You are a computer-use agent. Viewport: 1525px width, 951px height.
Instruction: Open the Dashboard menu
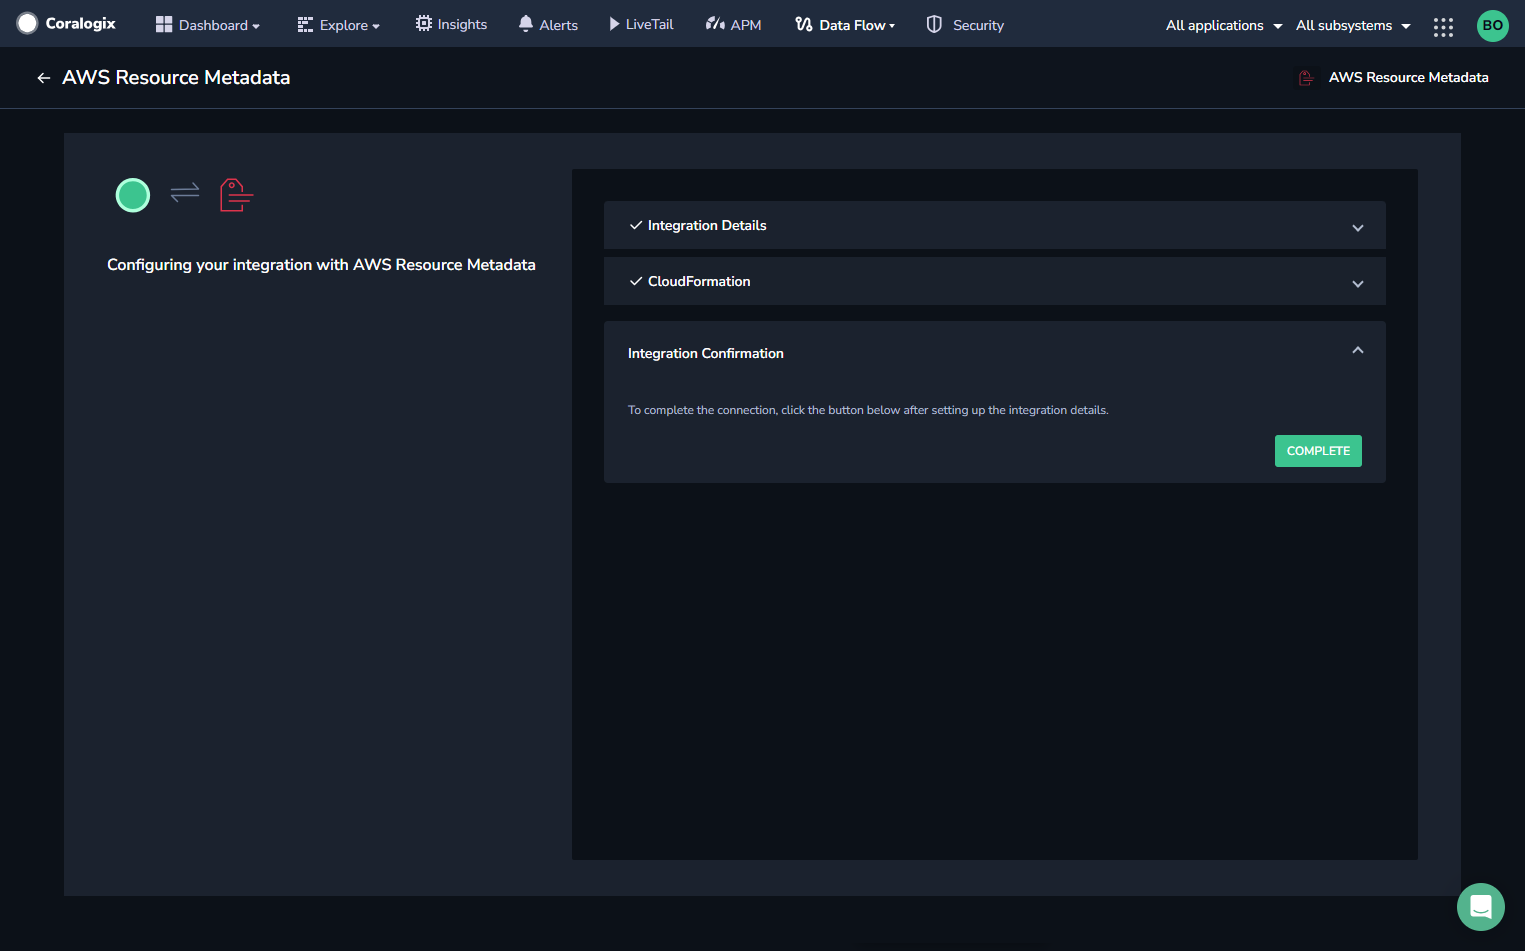pyautogui.click(x=208, y=25)
